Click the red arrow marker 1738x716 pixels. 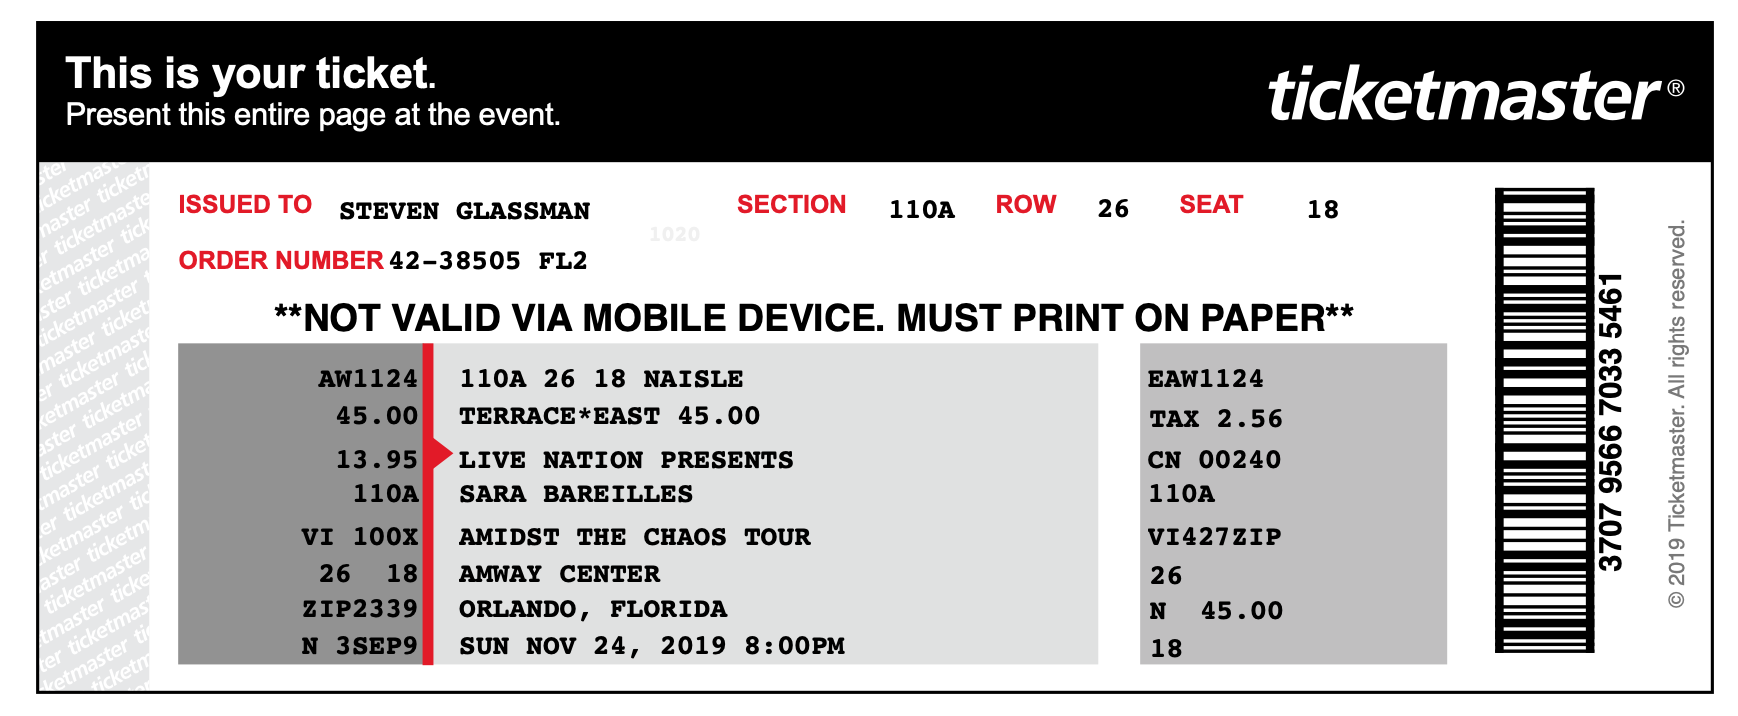pos(441,454)
